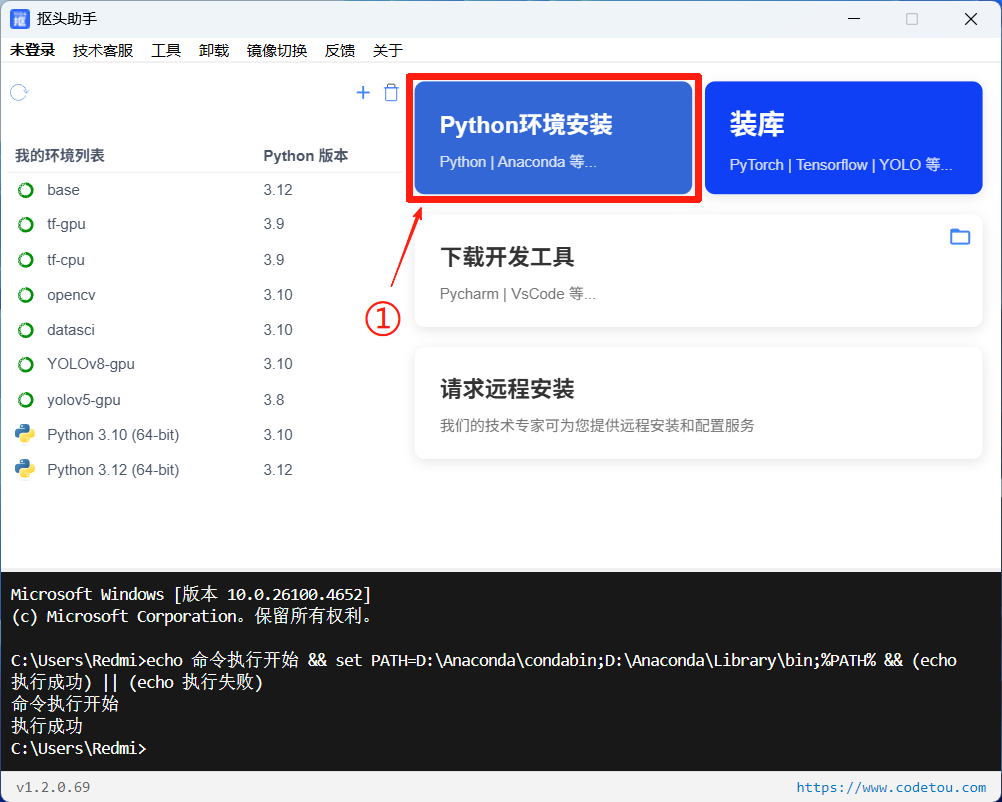Select Python 3.12 (64-bit) entry
Image resolution: width=1002 pixels, height=802 pixels.
(204, 470)
